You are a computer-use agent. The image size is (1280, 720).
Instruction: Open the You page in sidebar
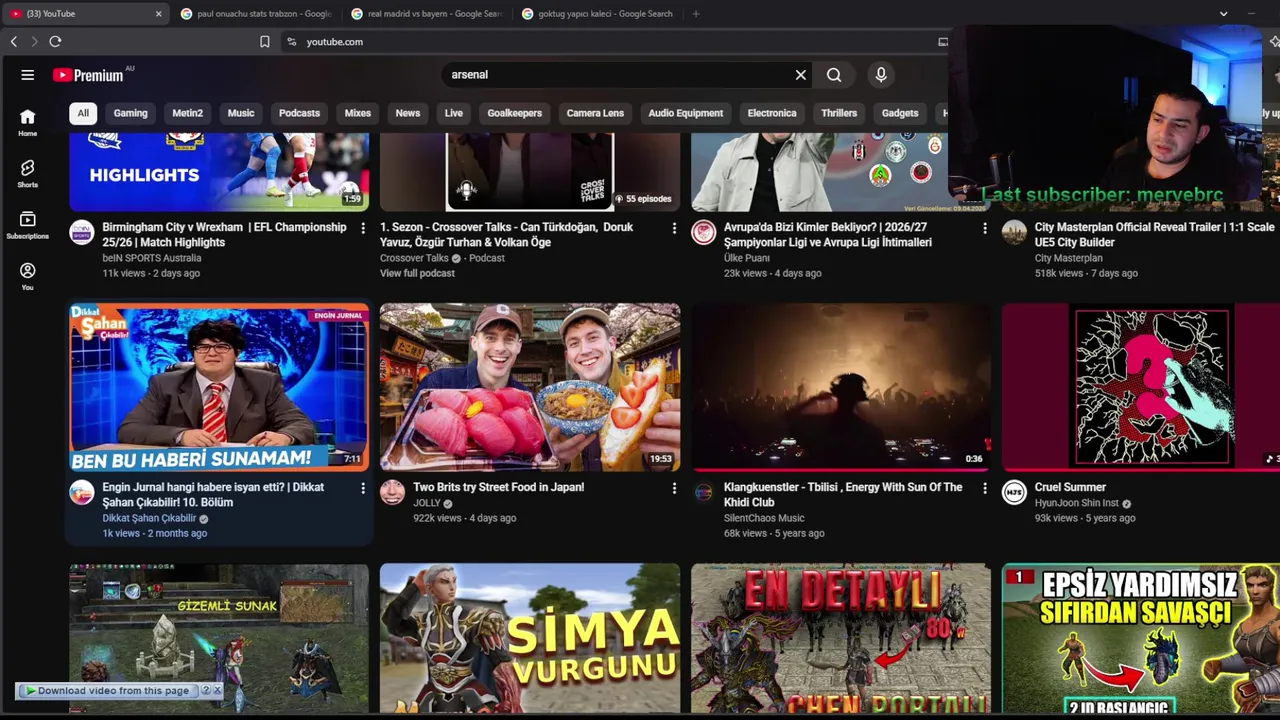click(x=28, y=276)
